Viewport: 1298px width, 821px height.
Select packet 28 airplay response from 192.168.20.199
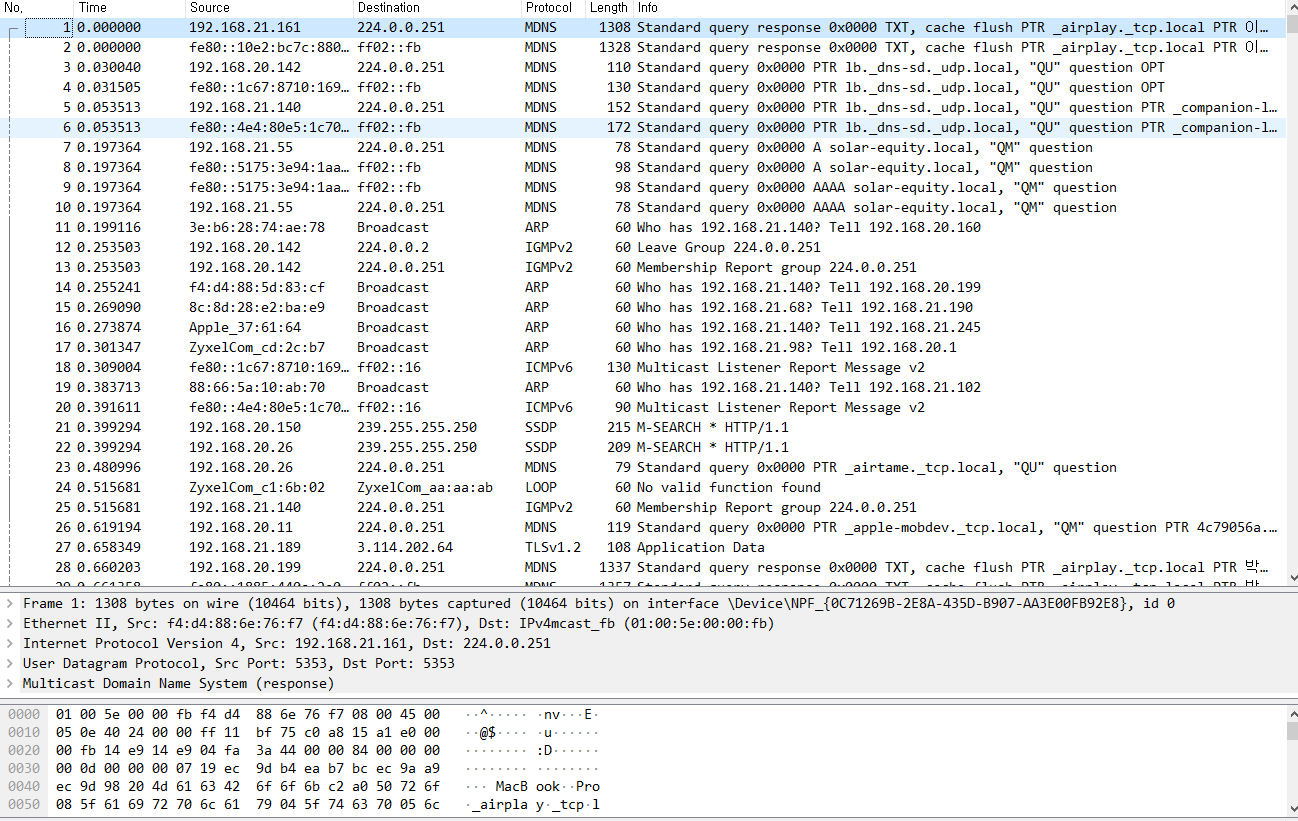(643, 567)
